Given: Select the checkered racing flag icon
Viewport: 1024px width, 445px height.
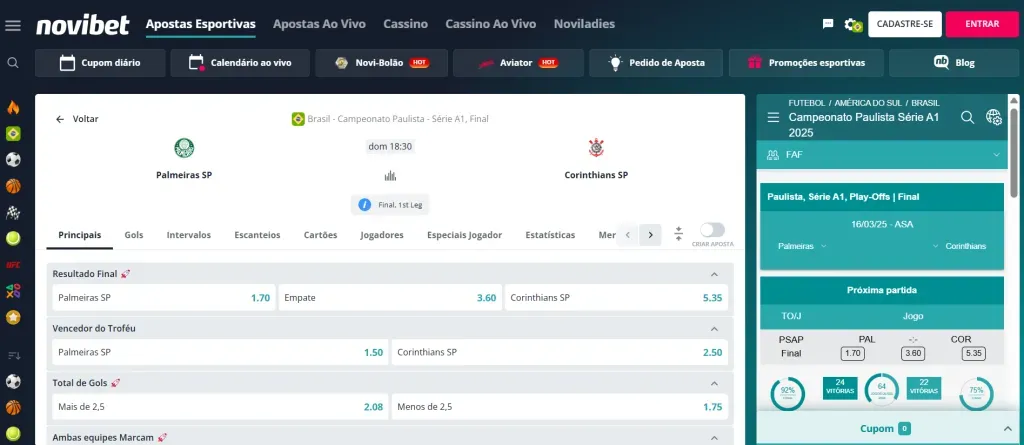Looking at the screenshot, I should 13,212.
